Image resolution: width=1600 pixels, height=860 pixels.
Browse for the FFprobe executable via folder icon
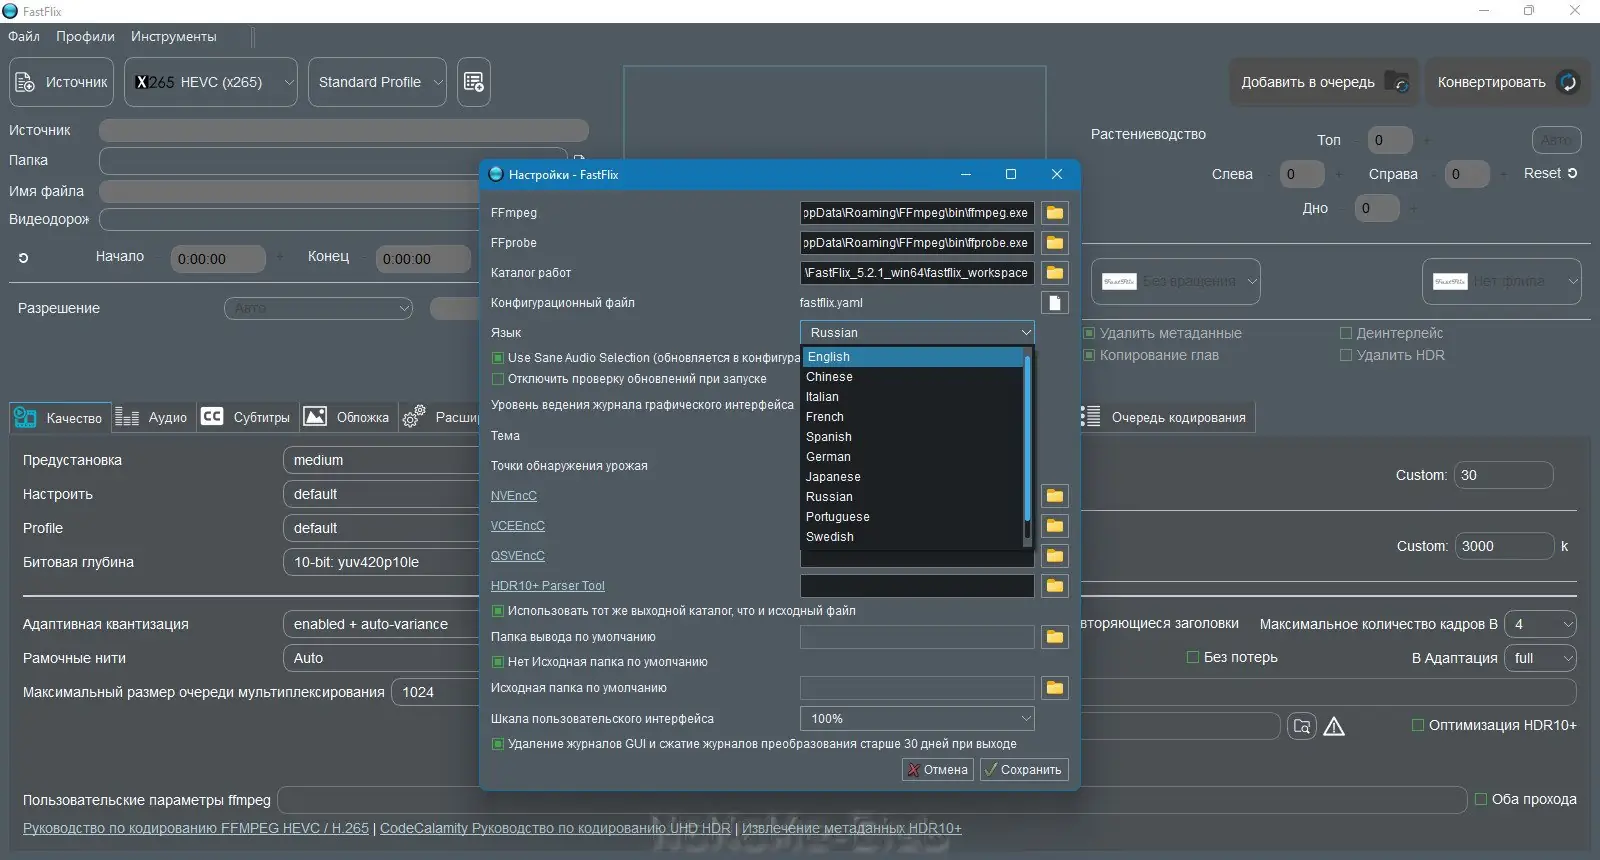click(1054, 243)
